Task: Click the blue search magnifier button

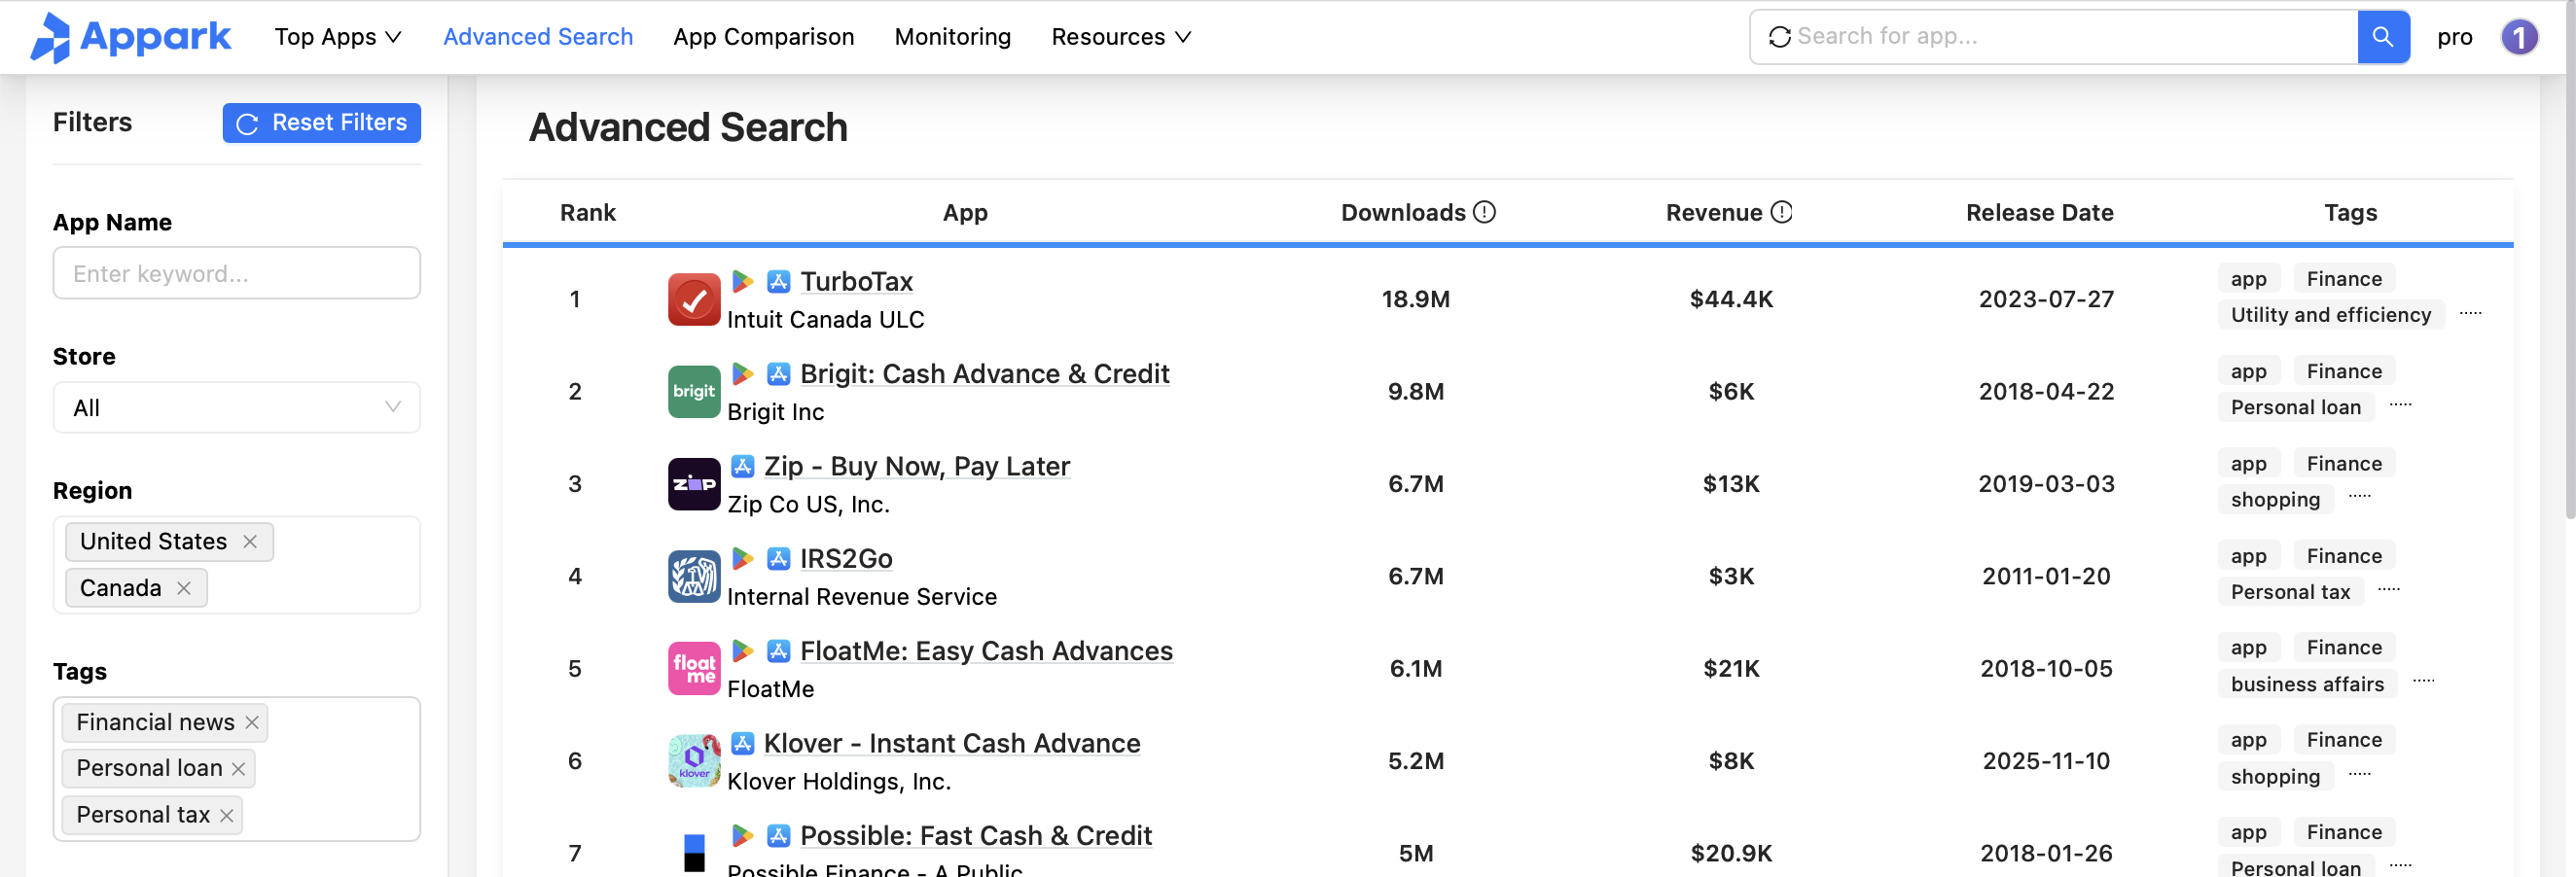Action: pos(2382,37)
